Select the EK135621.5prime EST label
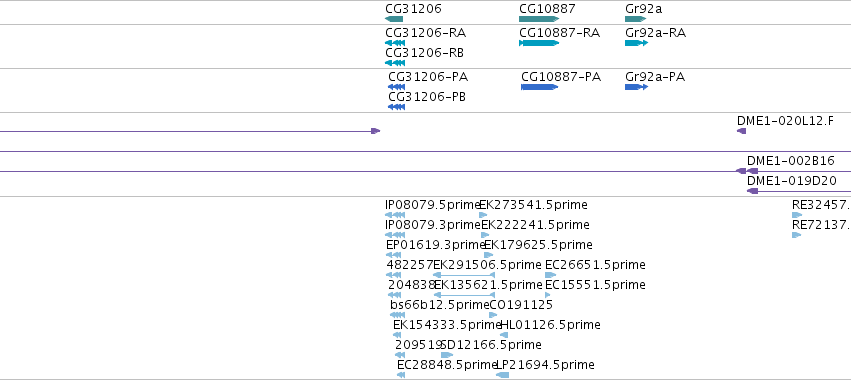This screenshot has height=380, width=851. coord(488,284)
